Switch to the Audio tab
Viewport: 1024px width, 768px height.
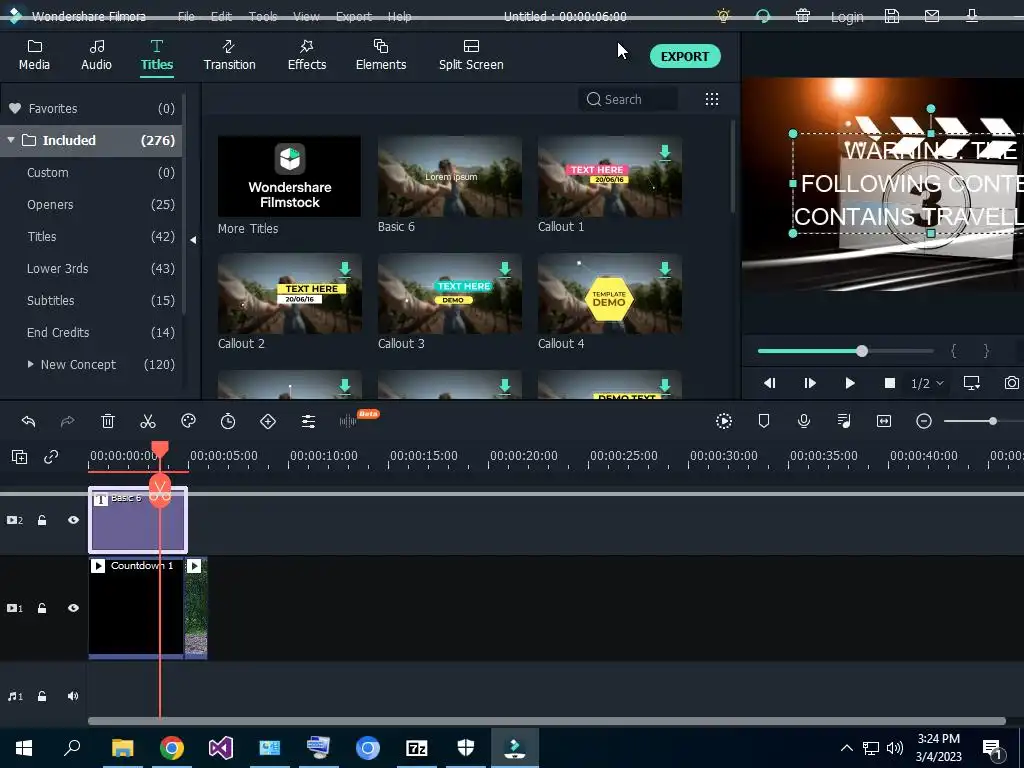[x=96, y=56]
